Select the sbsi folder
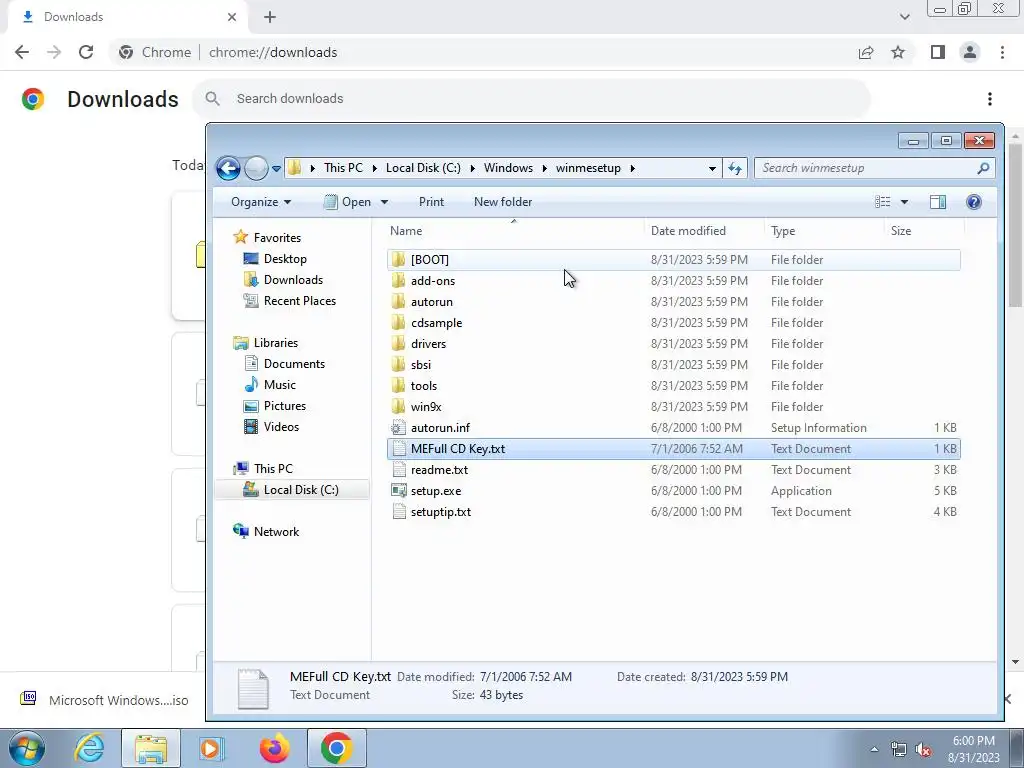This screenshot has width=1024, height=768. click(x=673, y=364)
